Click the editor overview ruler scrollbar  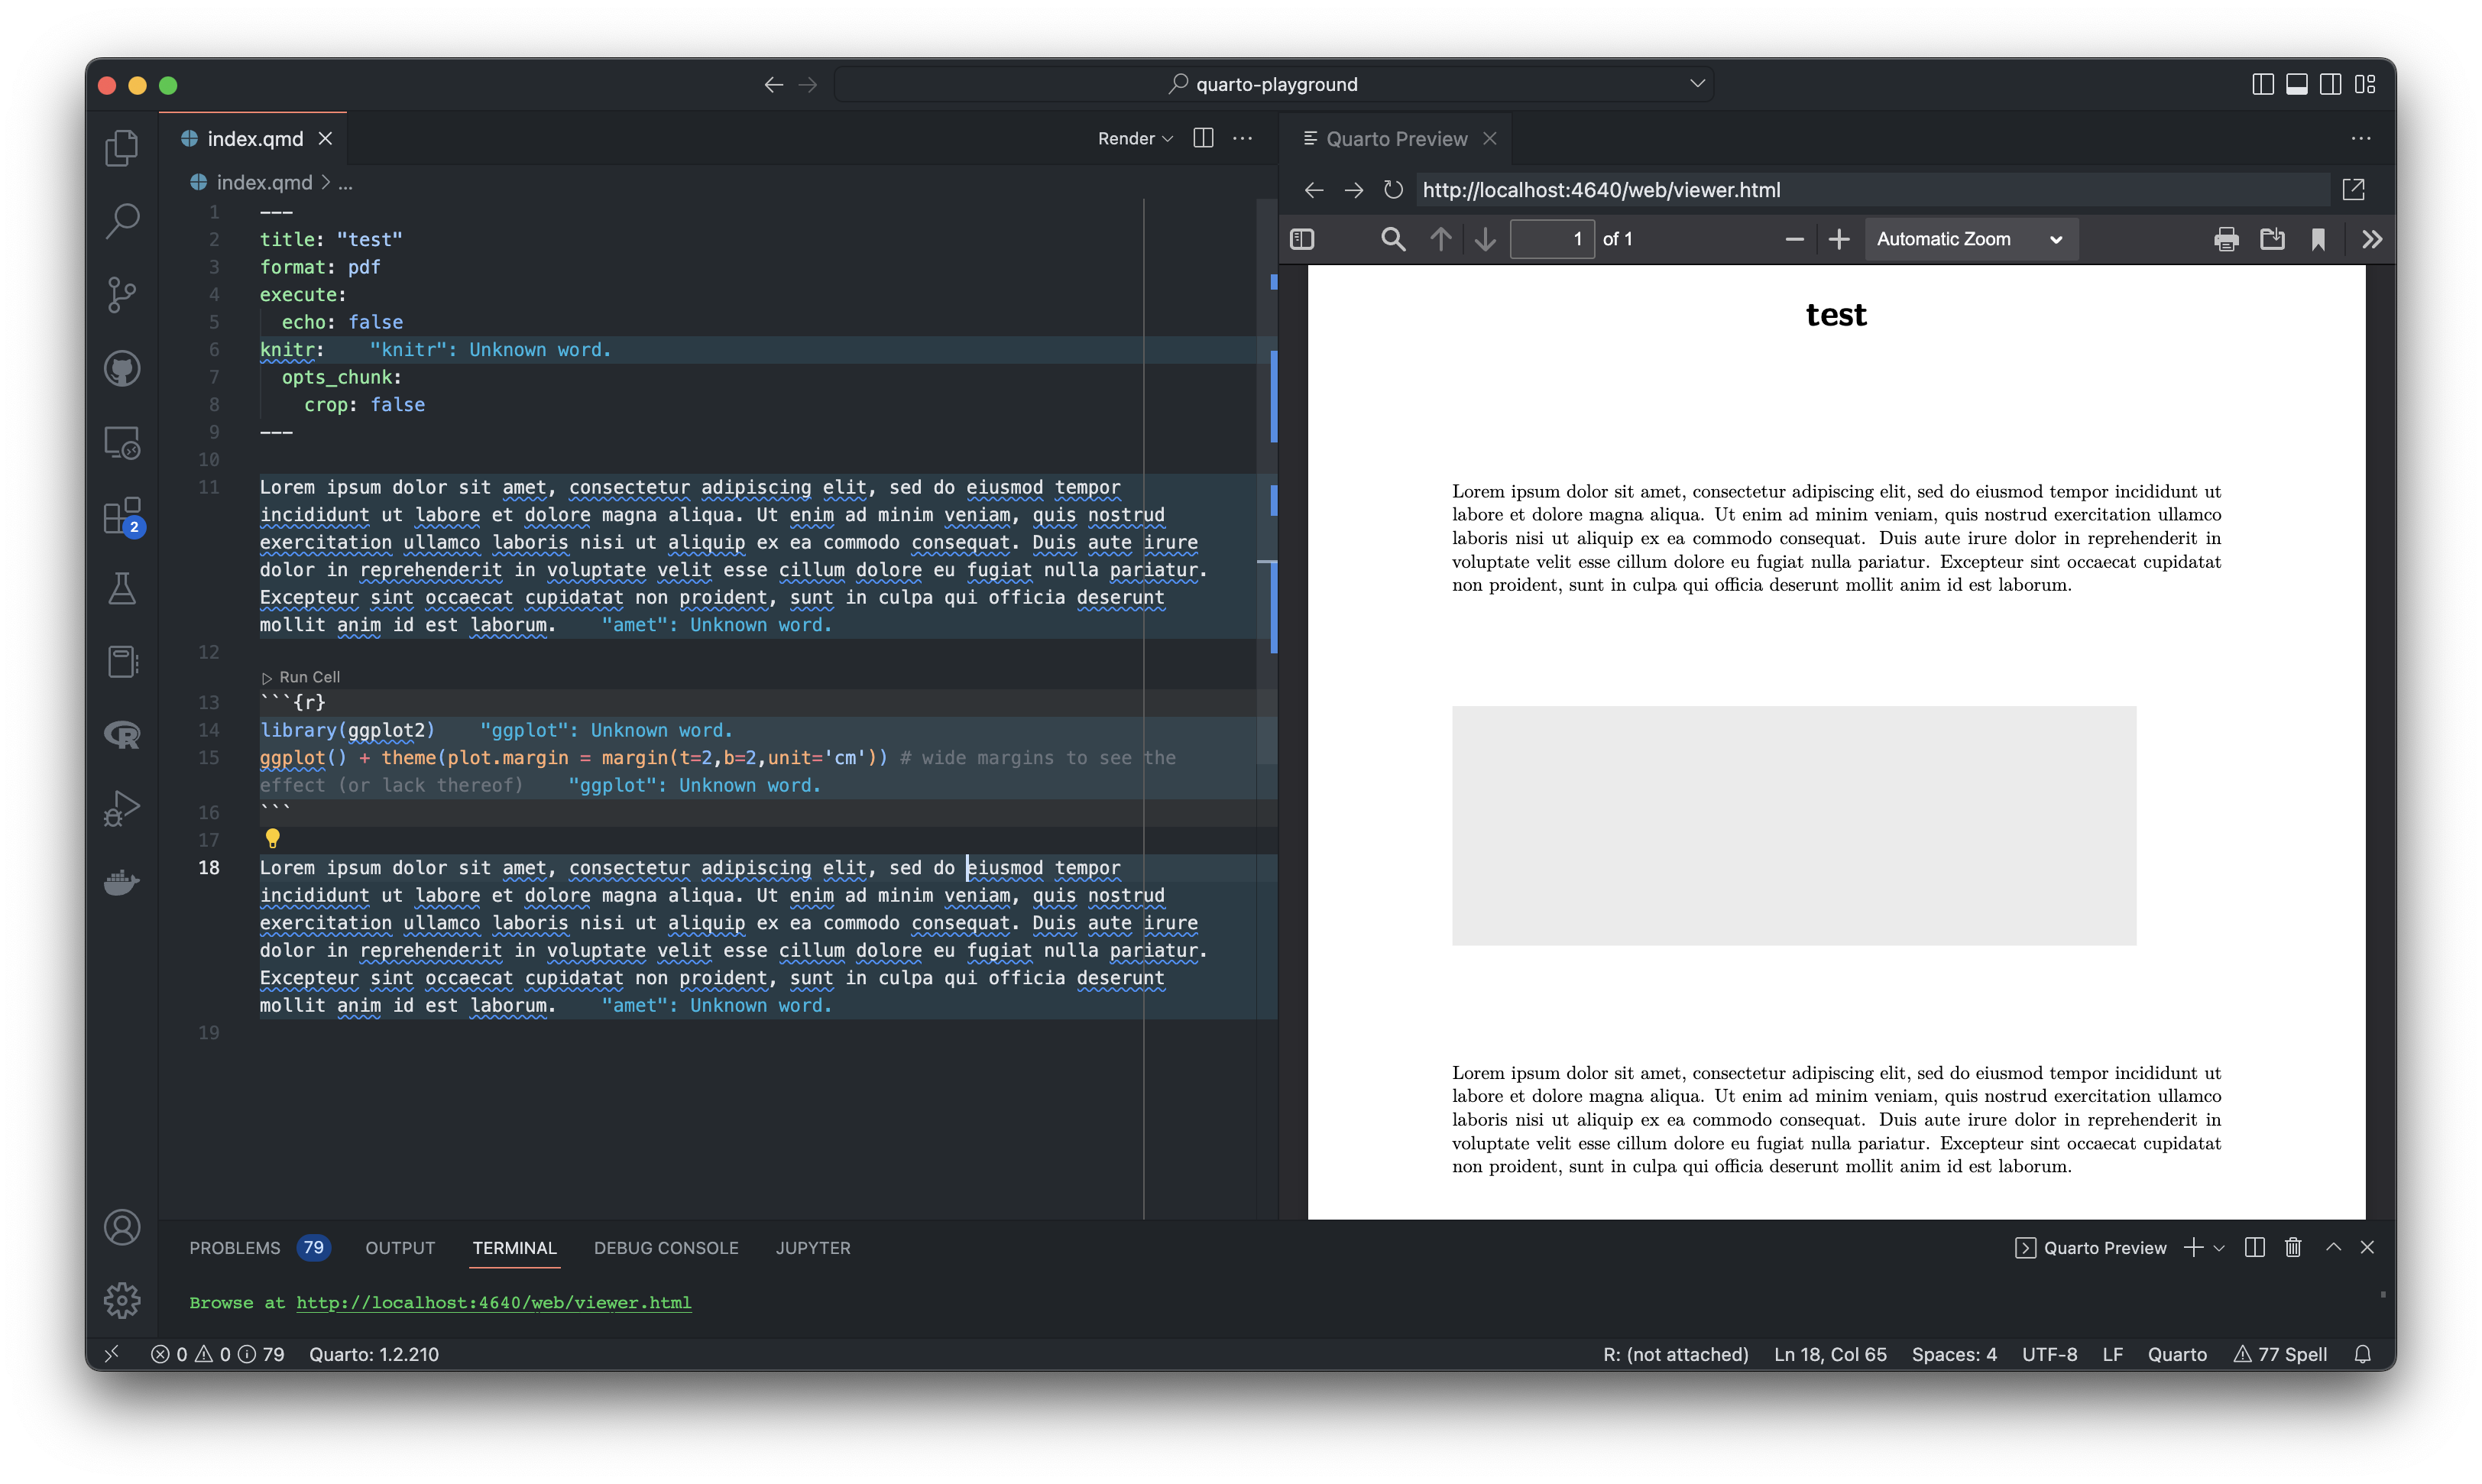click(x=1268, y=708)
